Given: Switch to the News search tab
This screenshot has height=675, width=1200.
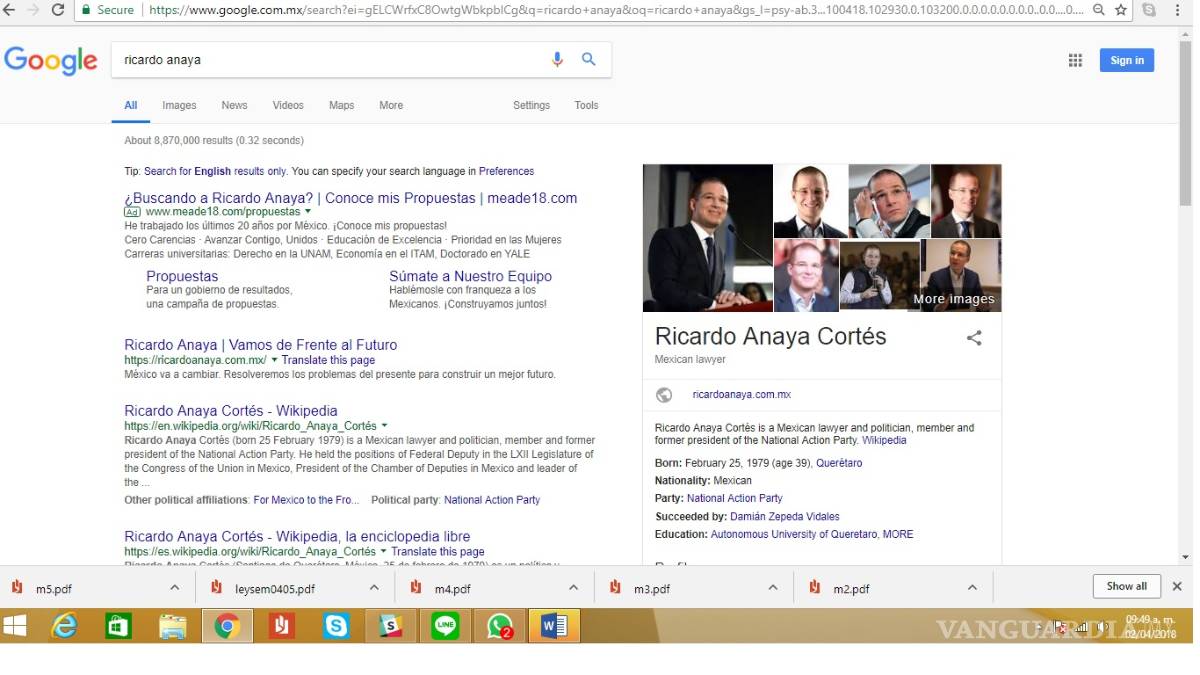Looking at the screenshot, I should (234, 105).
